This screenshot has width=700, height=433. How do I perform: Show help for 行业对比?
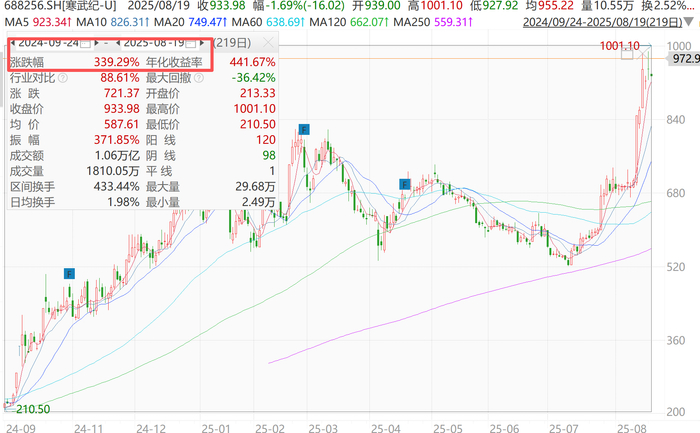pyautogui.click(x=63, y=78)
